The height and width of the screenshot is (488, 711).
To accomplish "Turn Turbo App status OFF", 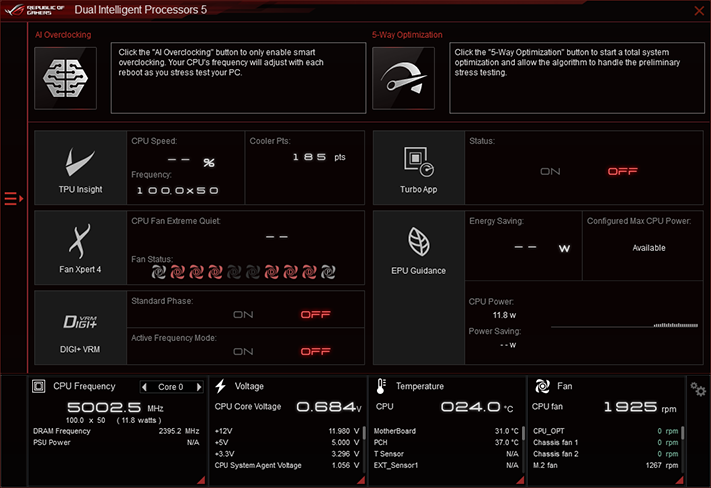I will 623,171.
